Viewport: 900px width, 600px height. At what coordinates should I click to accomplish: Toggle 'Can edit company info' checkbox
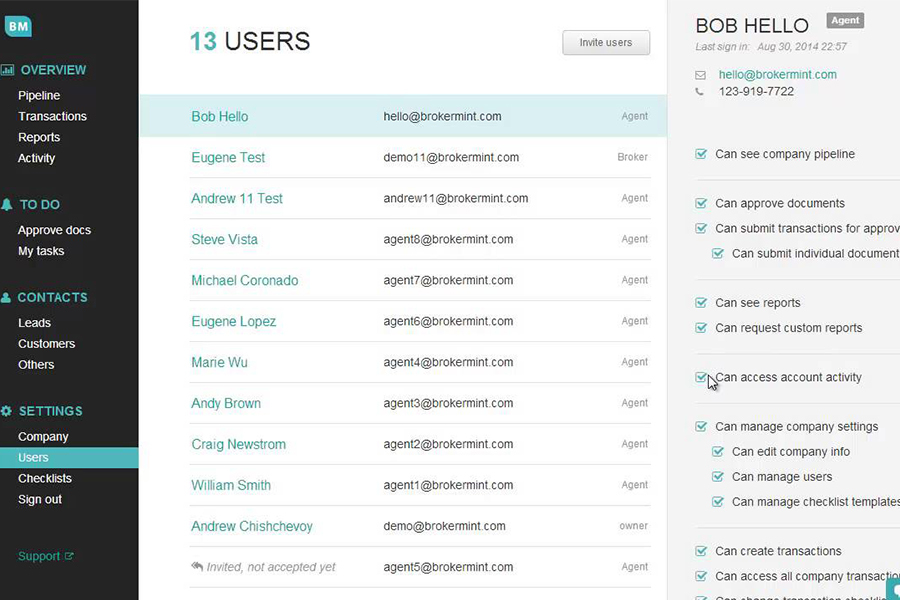(x=718, y=452)
